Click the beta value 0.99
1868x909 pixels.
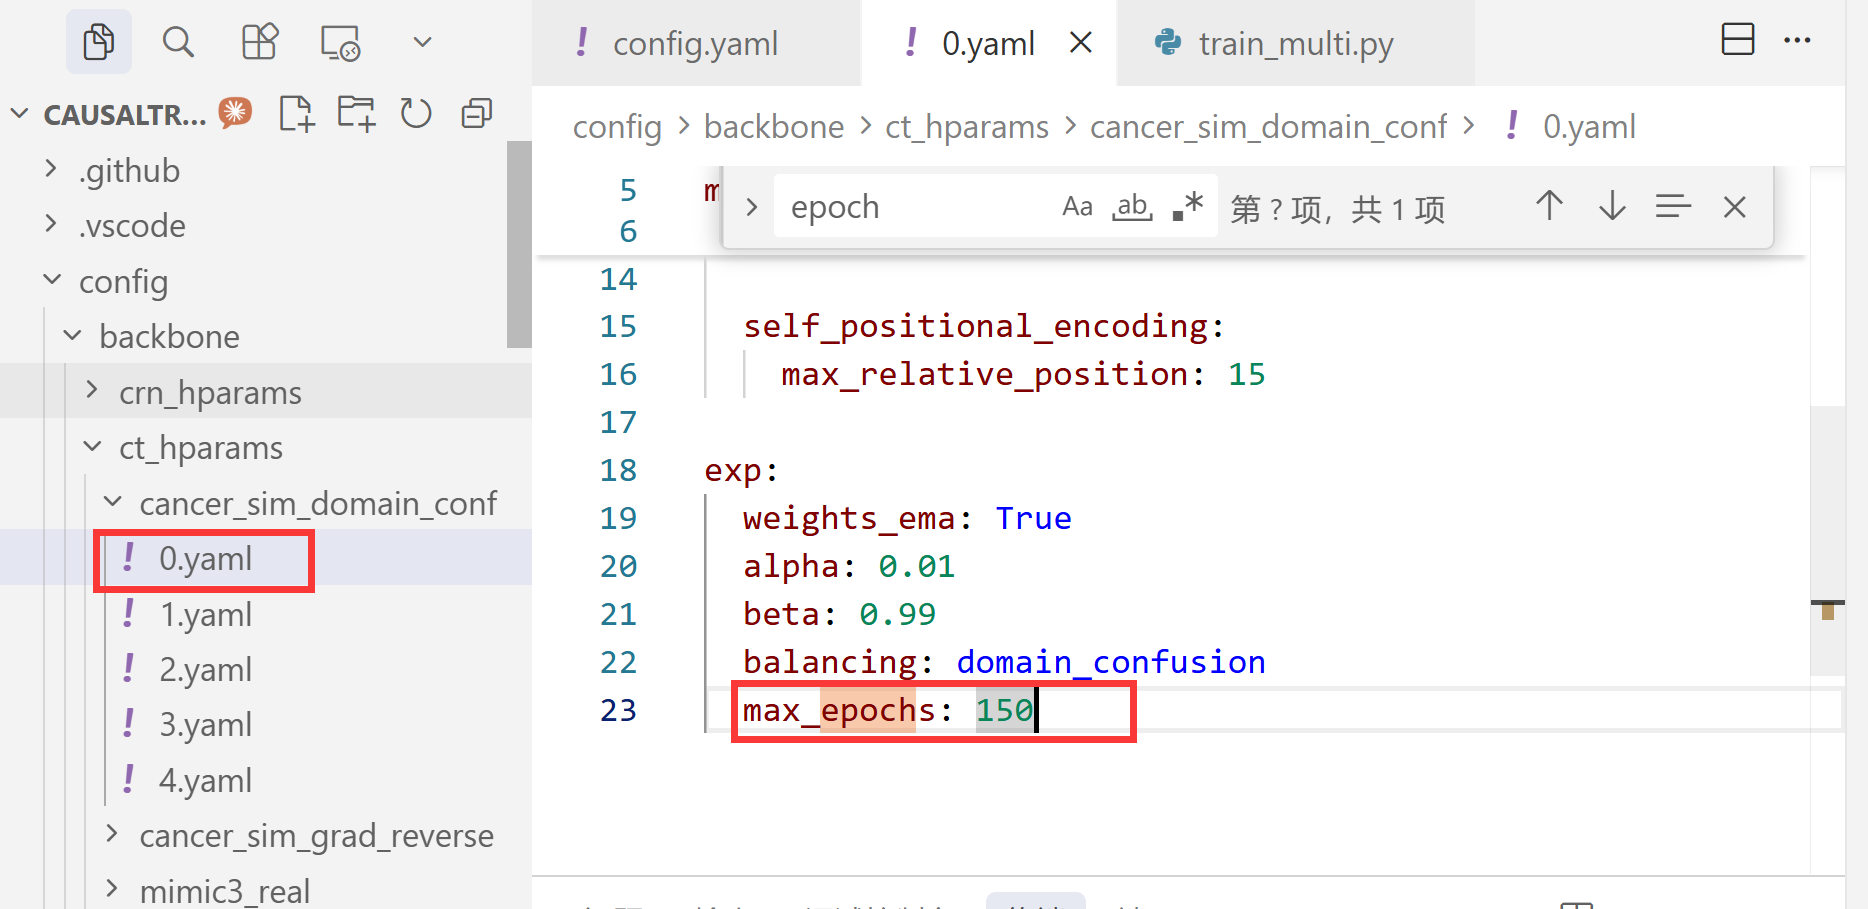tap(897, 614)
